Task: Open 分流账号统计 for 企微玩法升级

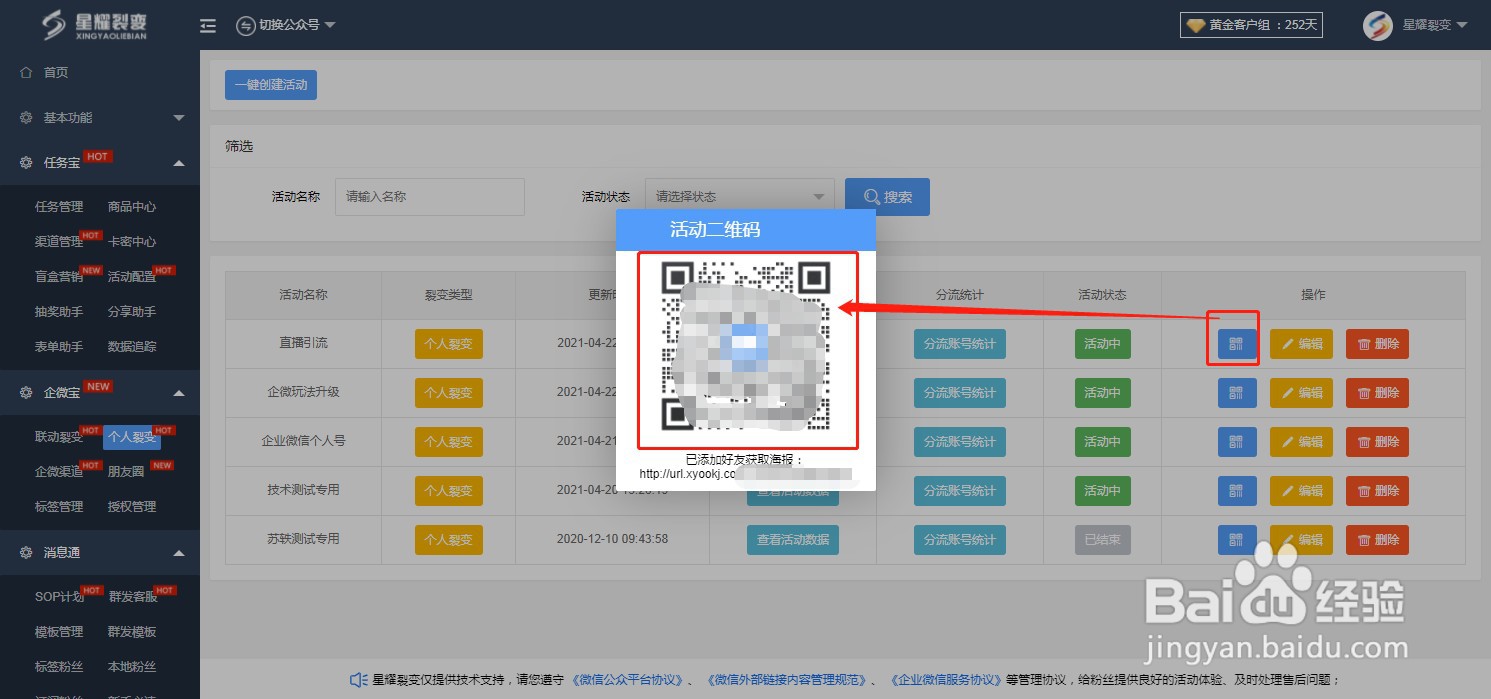Action: [x=959, y=393]
